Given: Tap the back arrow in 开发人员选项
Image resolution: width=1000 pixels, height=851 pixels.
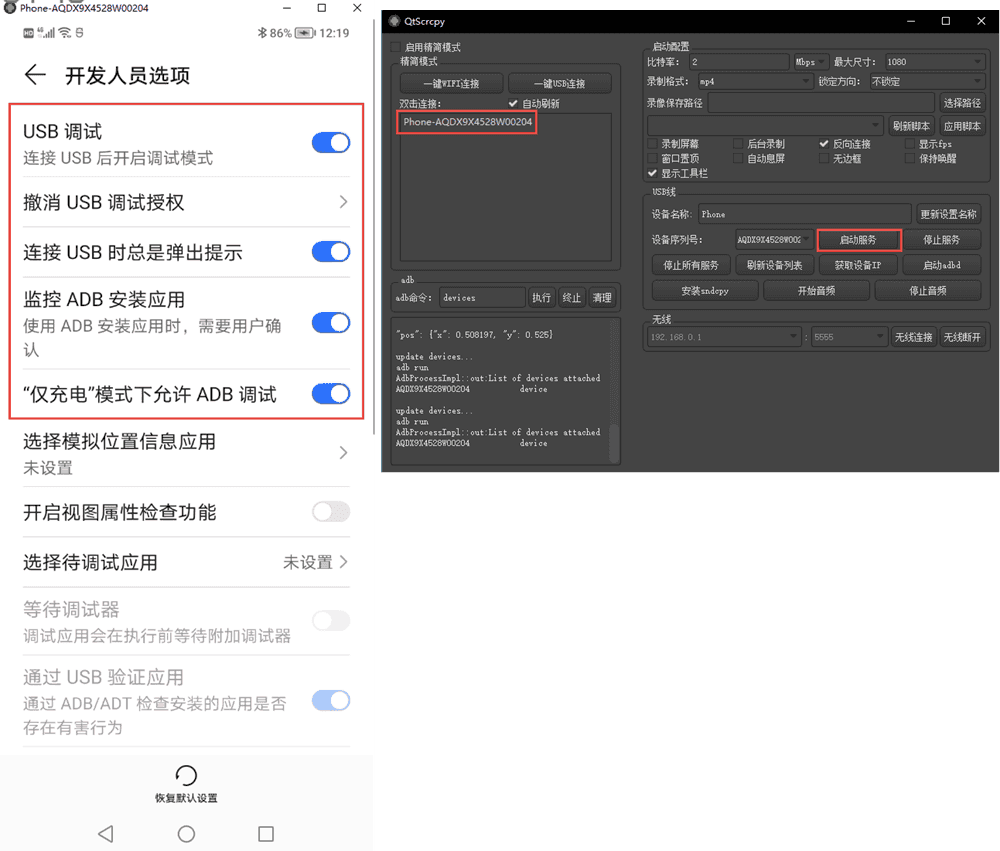Looking at the screenshot, I should click(36, 75).
